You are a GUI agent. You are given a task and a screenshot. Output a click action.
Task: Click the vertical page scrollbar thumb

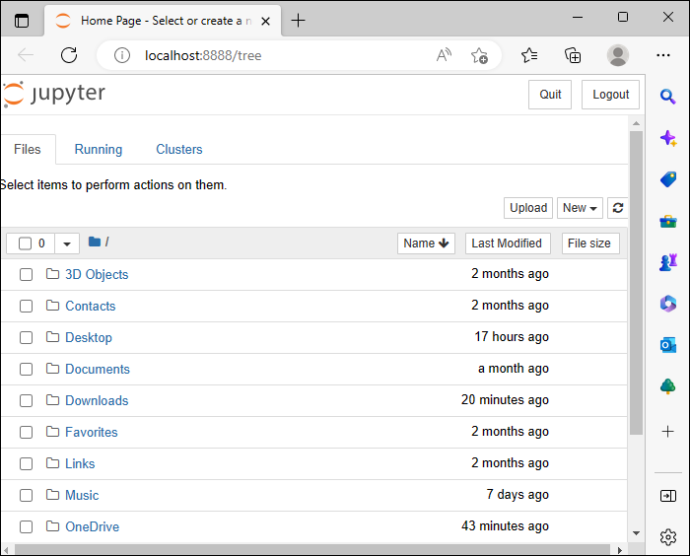point(636,282)
